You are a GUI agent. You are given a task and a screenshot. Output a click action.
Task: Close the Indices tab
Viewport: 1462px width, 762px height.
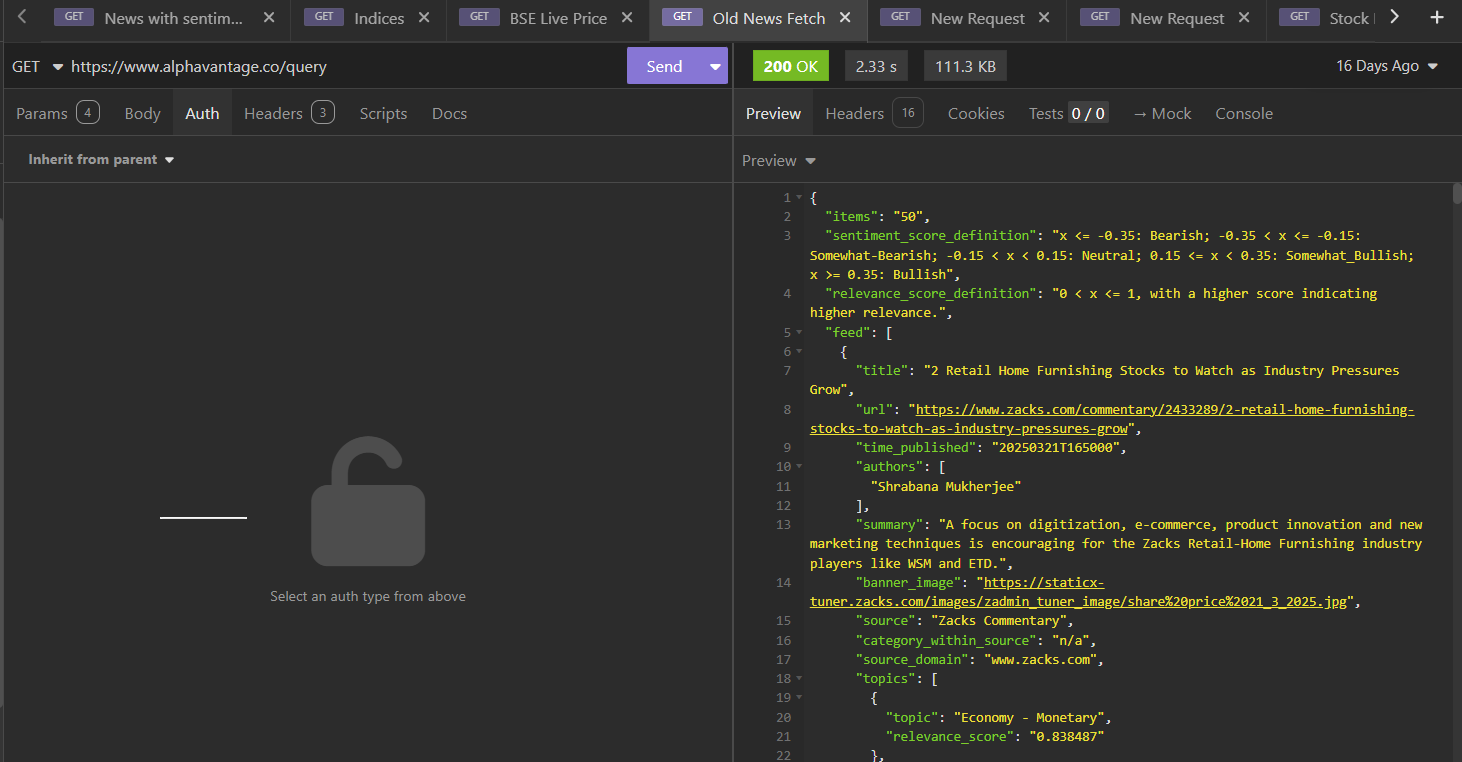(424, 18)
